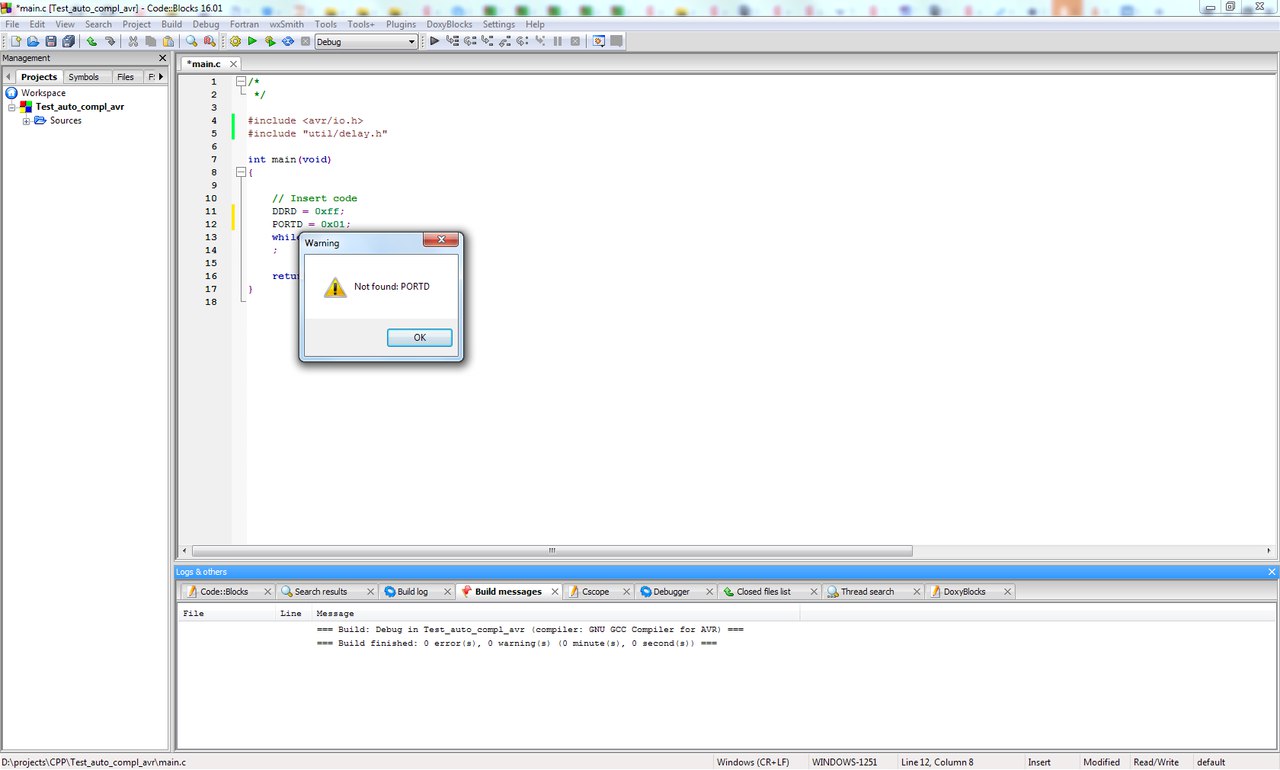Close the DoxyBlocks log tab
Screen dimensions: 1280x770
pos(1007,592)
